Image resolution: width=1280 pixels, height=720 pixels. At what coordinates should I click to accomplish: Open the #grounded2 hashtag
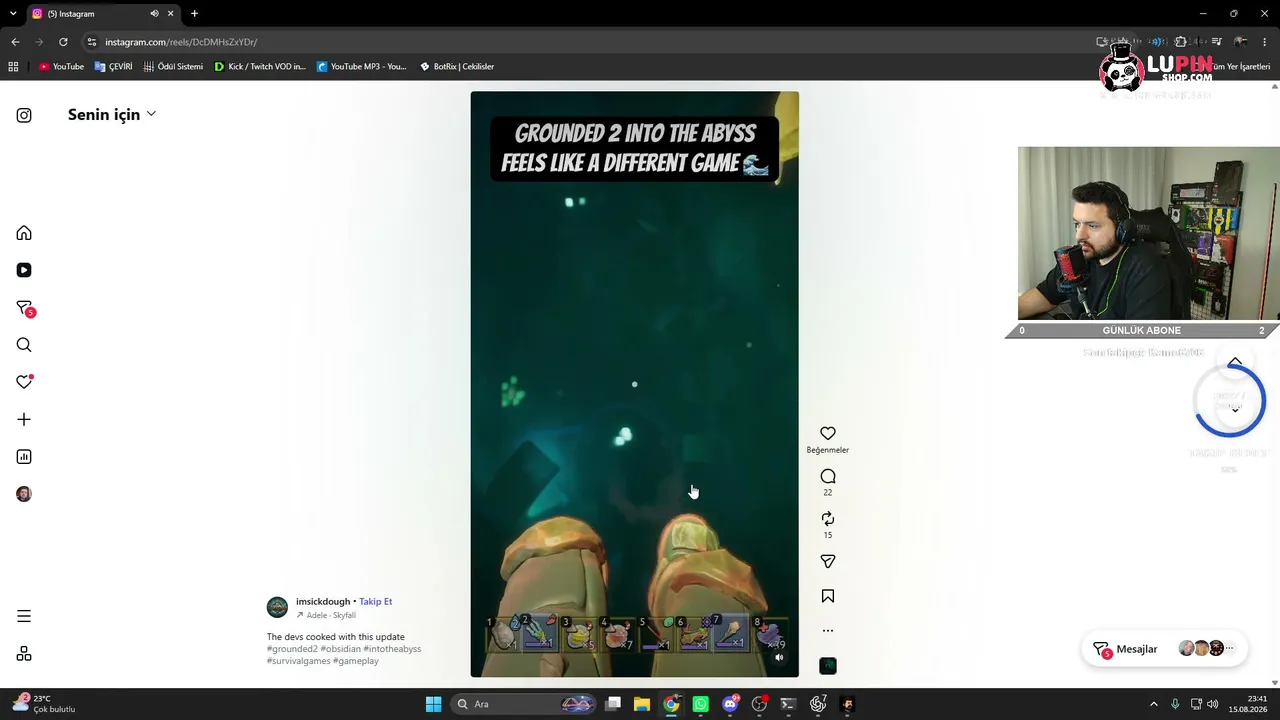coord(292,649)
